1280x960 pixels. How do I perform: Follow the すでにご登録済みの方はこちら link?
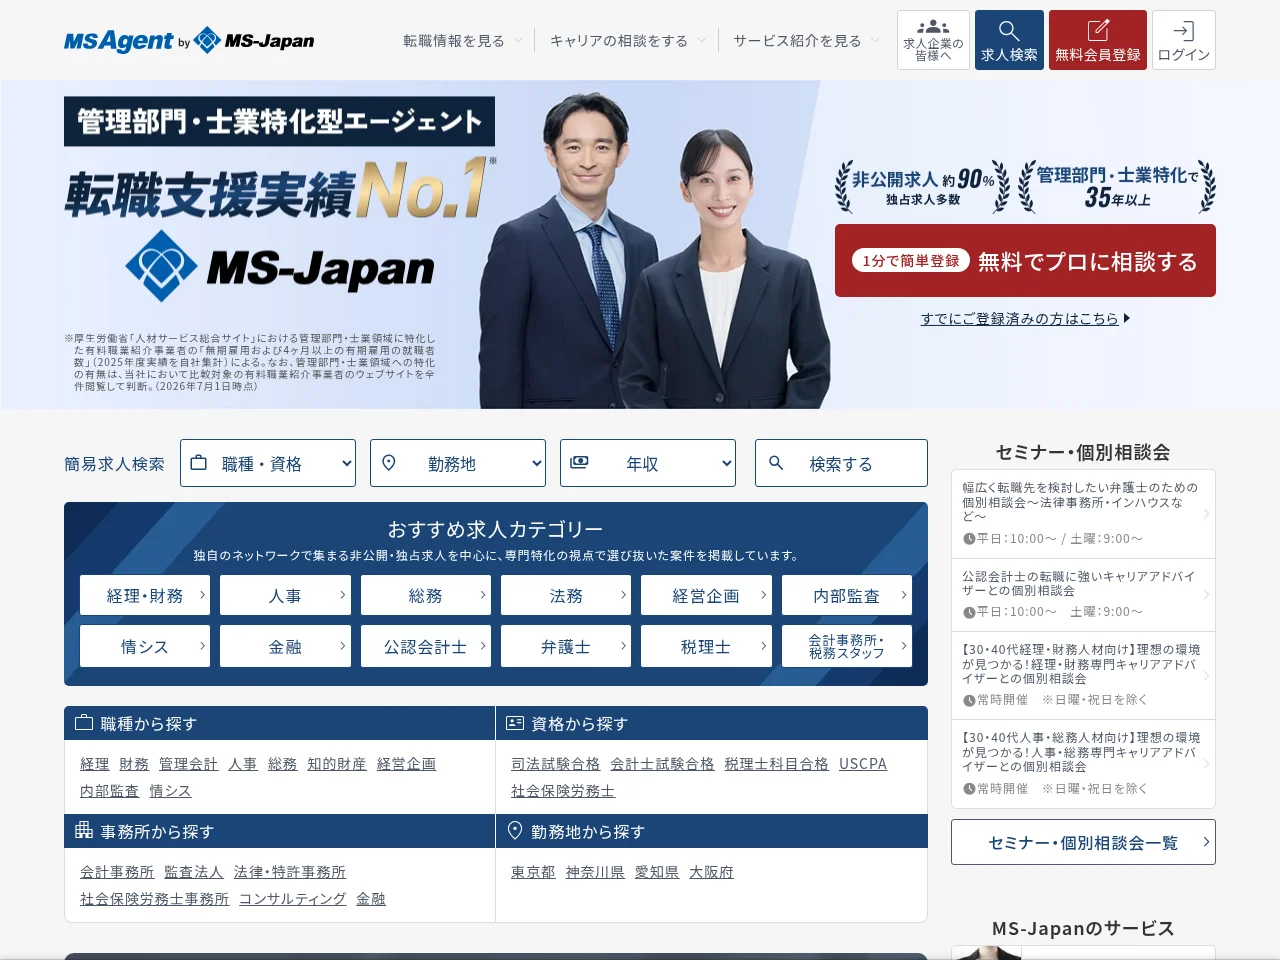[x=1025, y=319]
